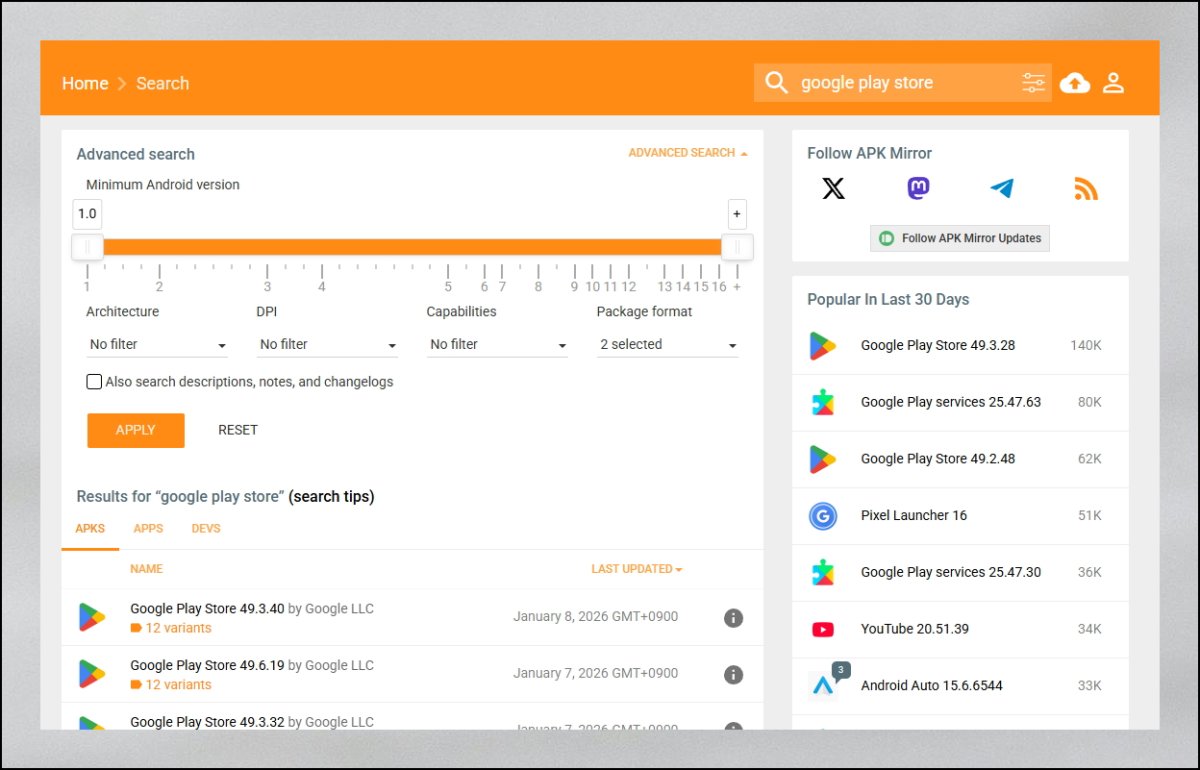The image size is (1200, 770).
Task: Open 12 variants under Play Store 49.6.19
Action: coord(178,685)
